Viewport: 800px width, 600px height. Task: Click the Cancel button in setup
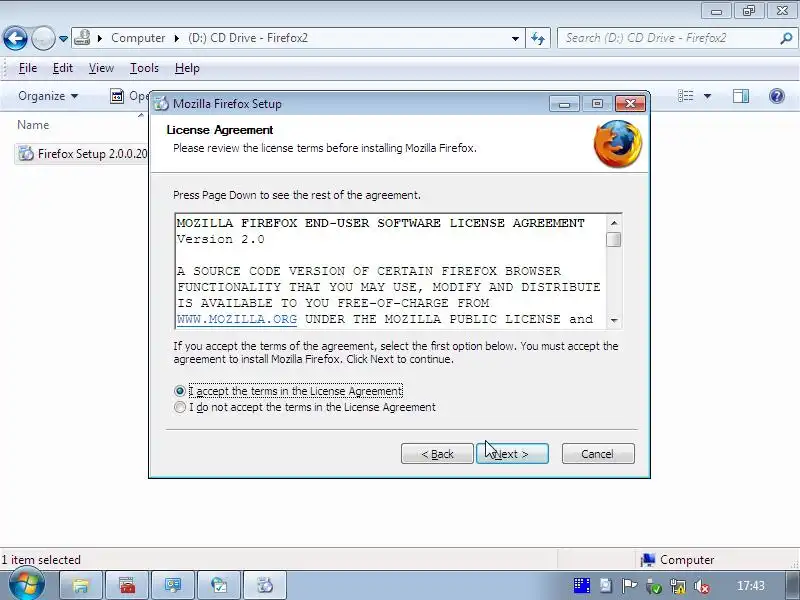598,454
